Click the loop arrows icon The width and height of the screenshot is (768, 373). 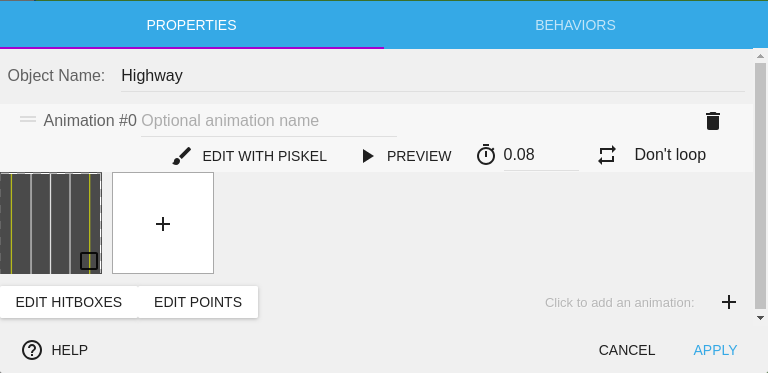pos(606,155)
